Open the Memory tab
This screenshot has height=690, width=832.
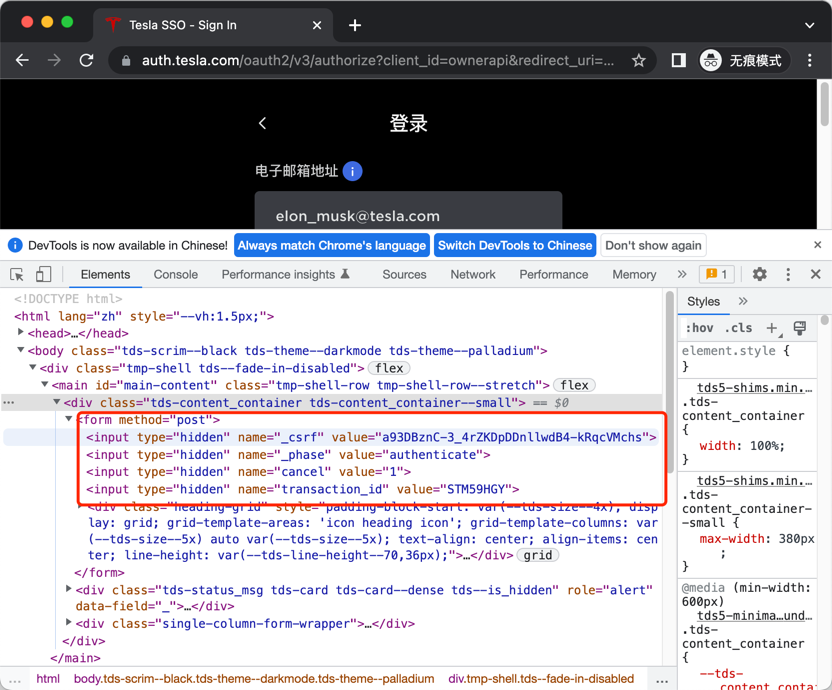click(x=634, y=274)
